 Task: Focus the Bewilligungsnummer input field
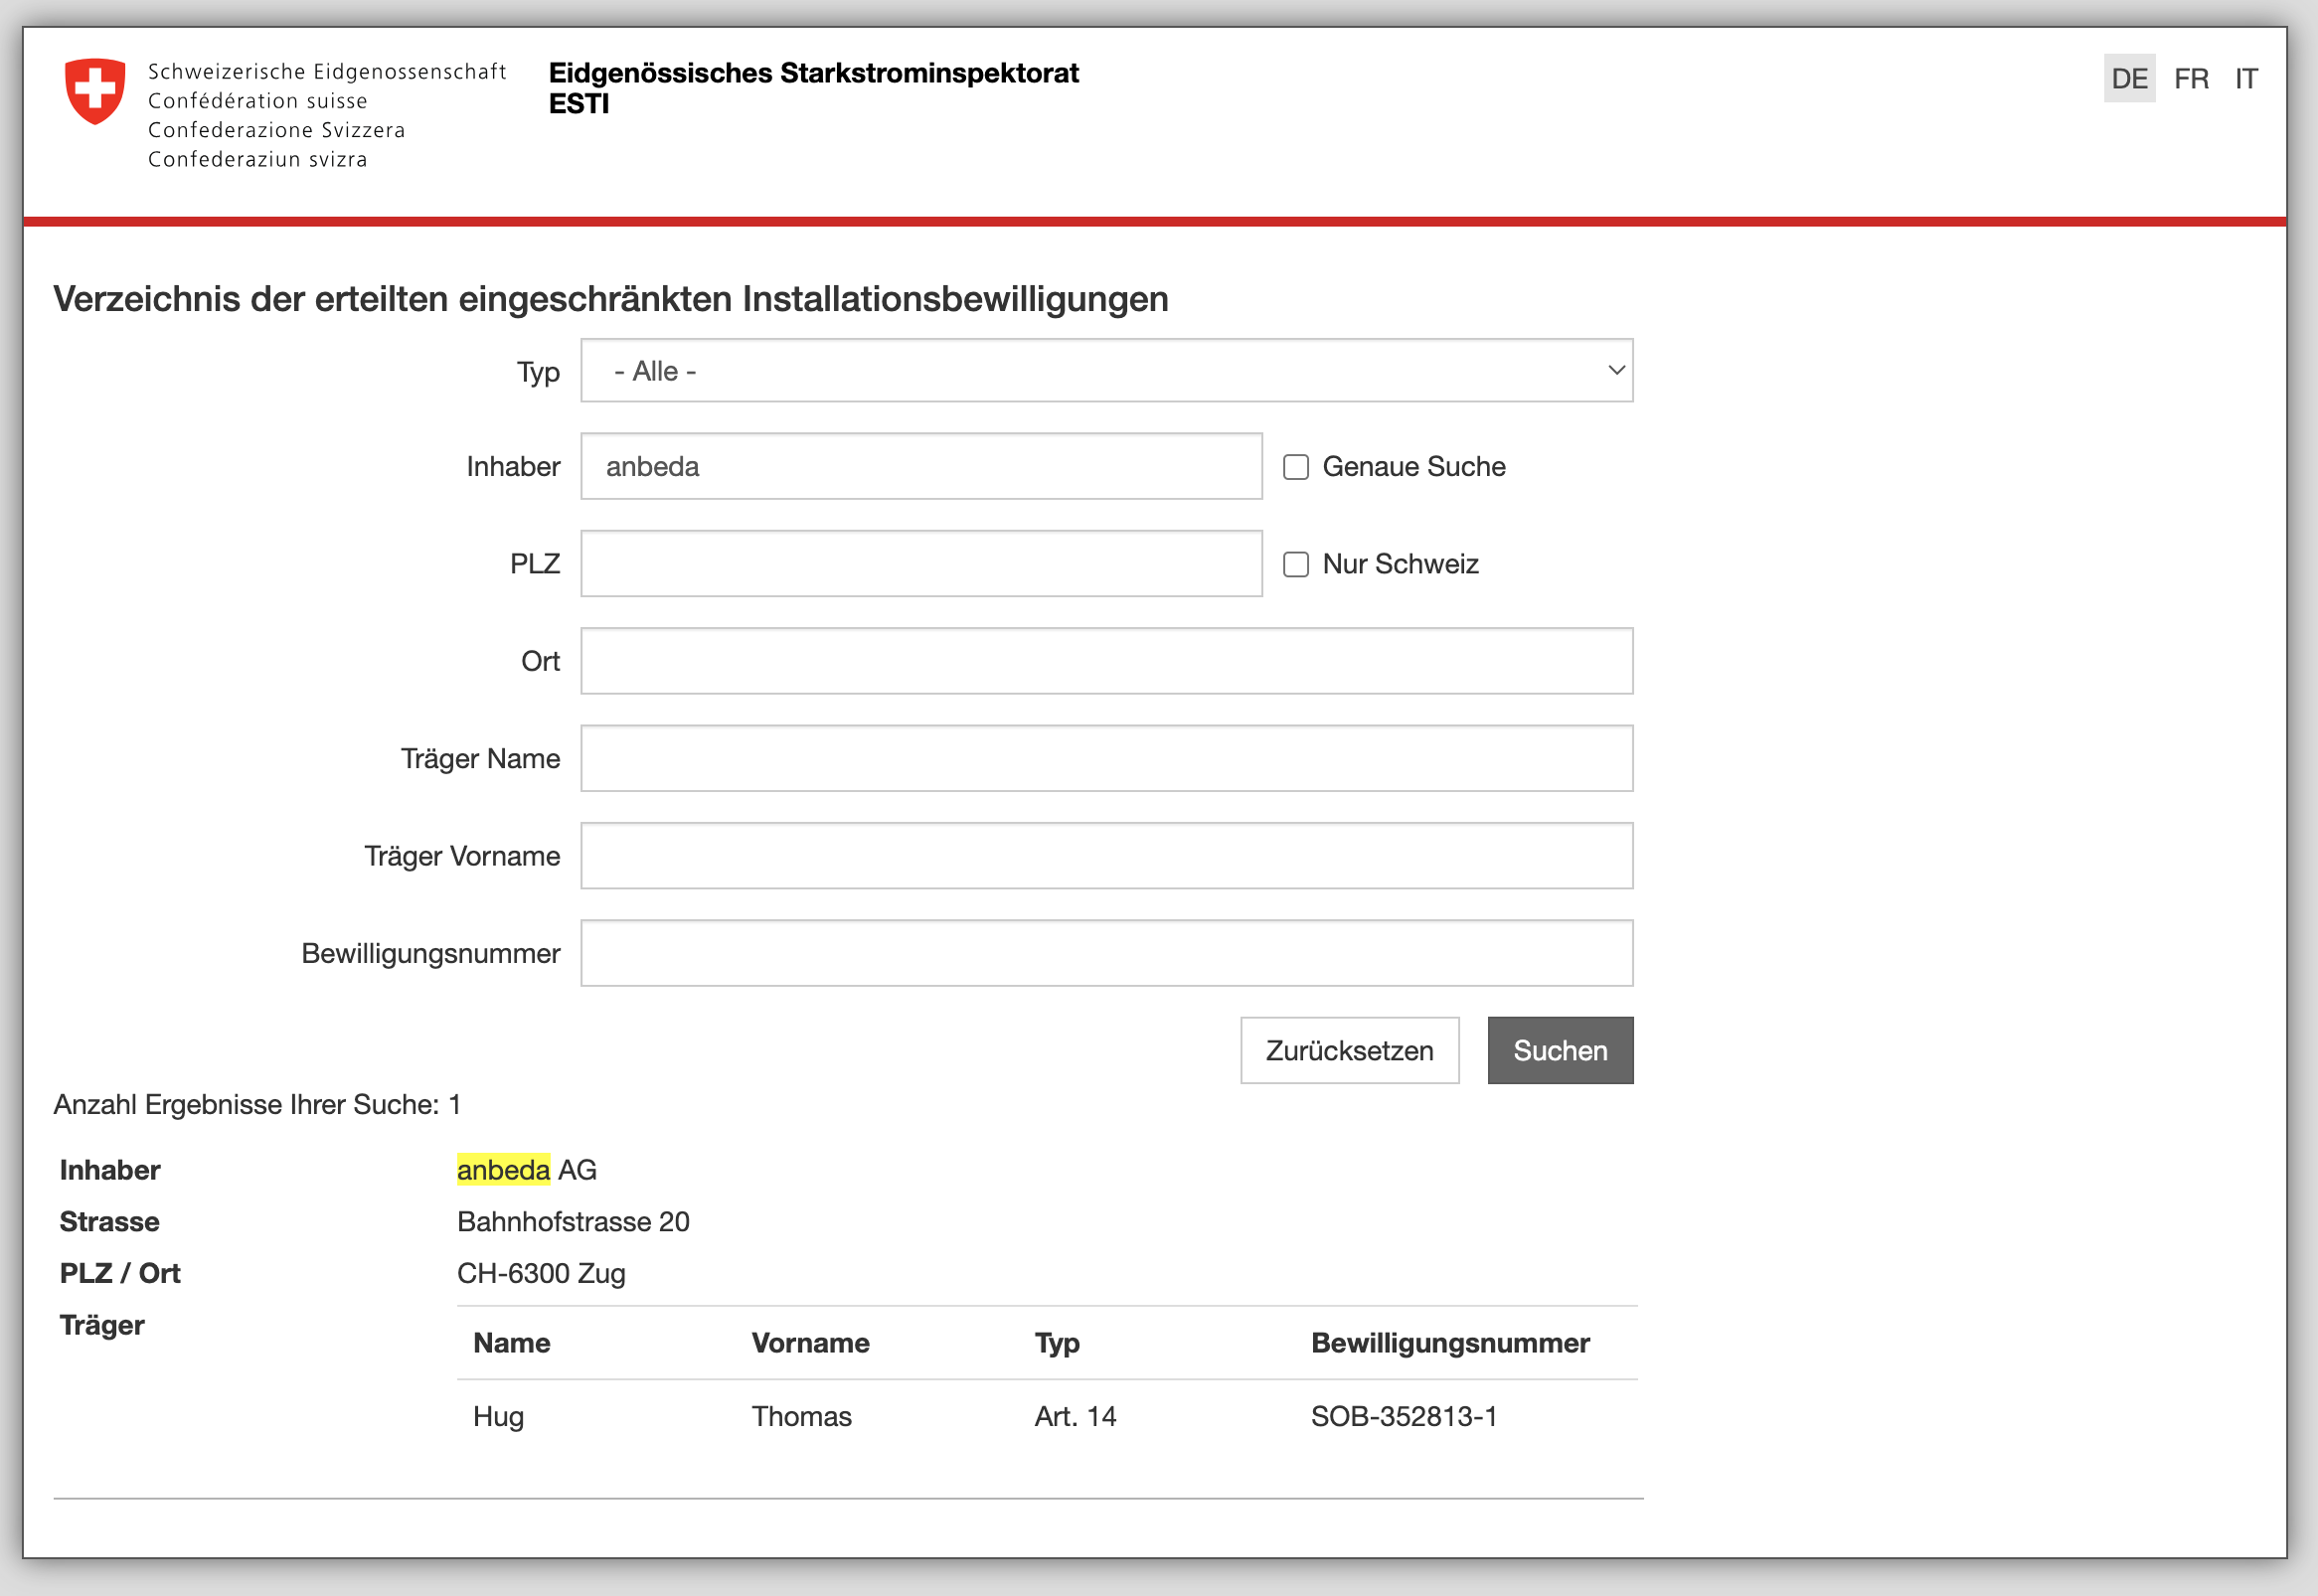(x=1106, y=953)
